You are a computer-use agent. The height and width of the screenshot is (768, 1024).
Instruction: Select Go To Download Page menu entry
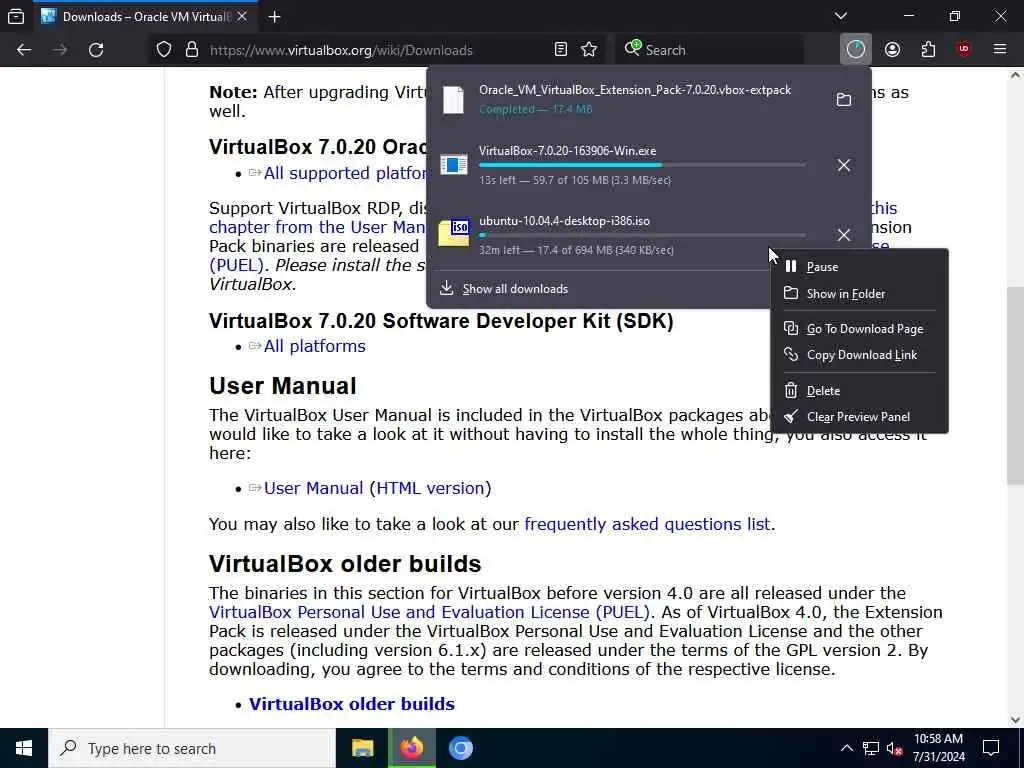859,329
